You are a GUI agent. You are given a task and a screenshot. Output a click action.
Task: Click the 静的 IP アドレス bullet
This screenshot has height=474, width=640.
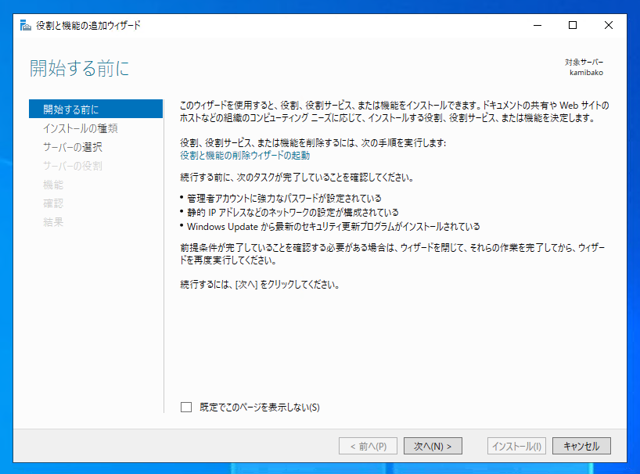point(293,212)
